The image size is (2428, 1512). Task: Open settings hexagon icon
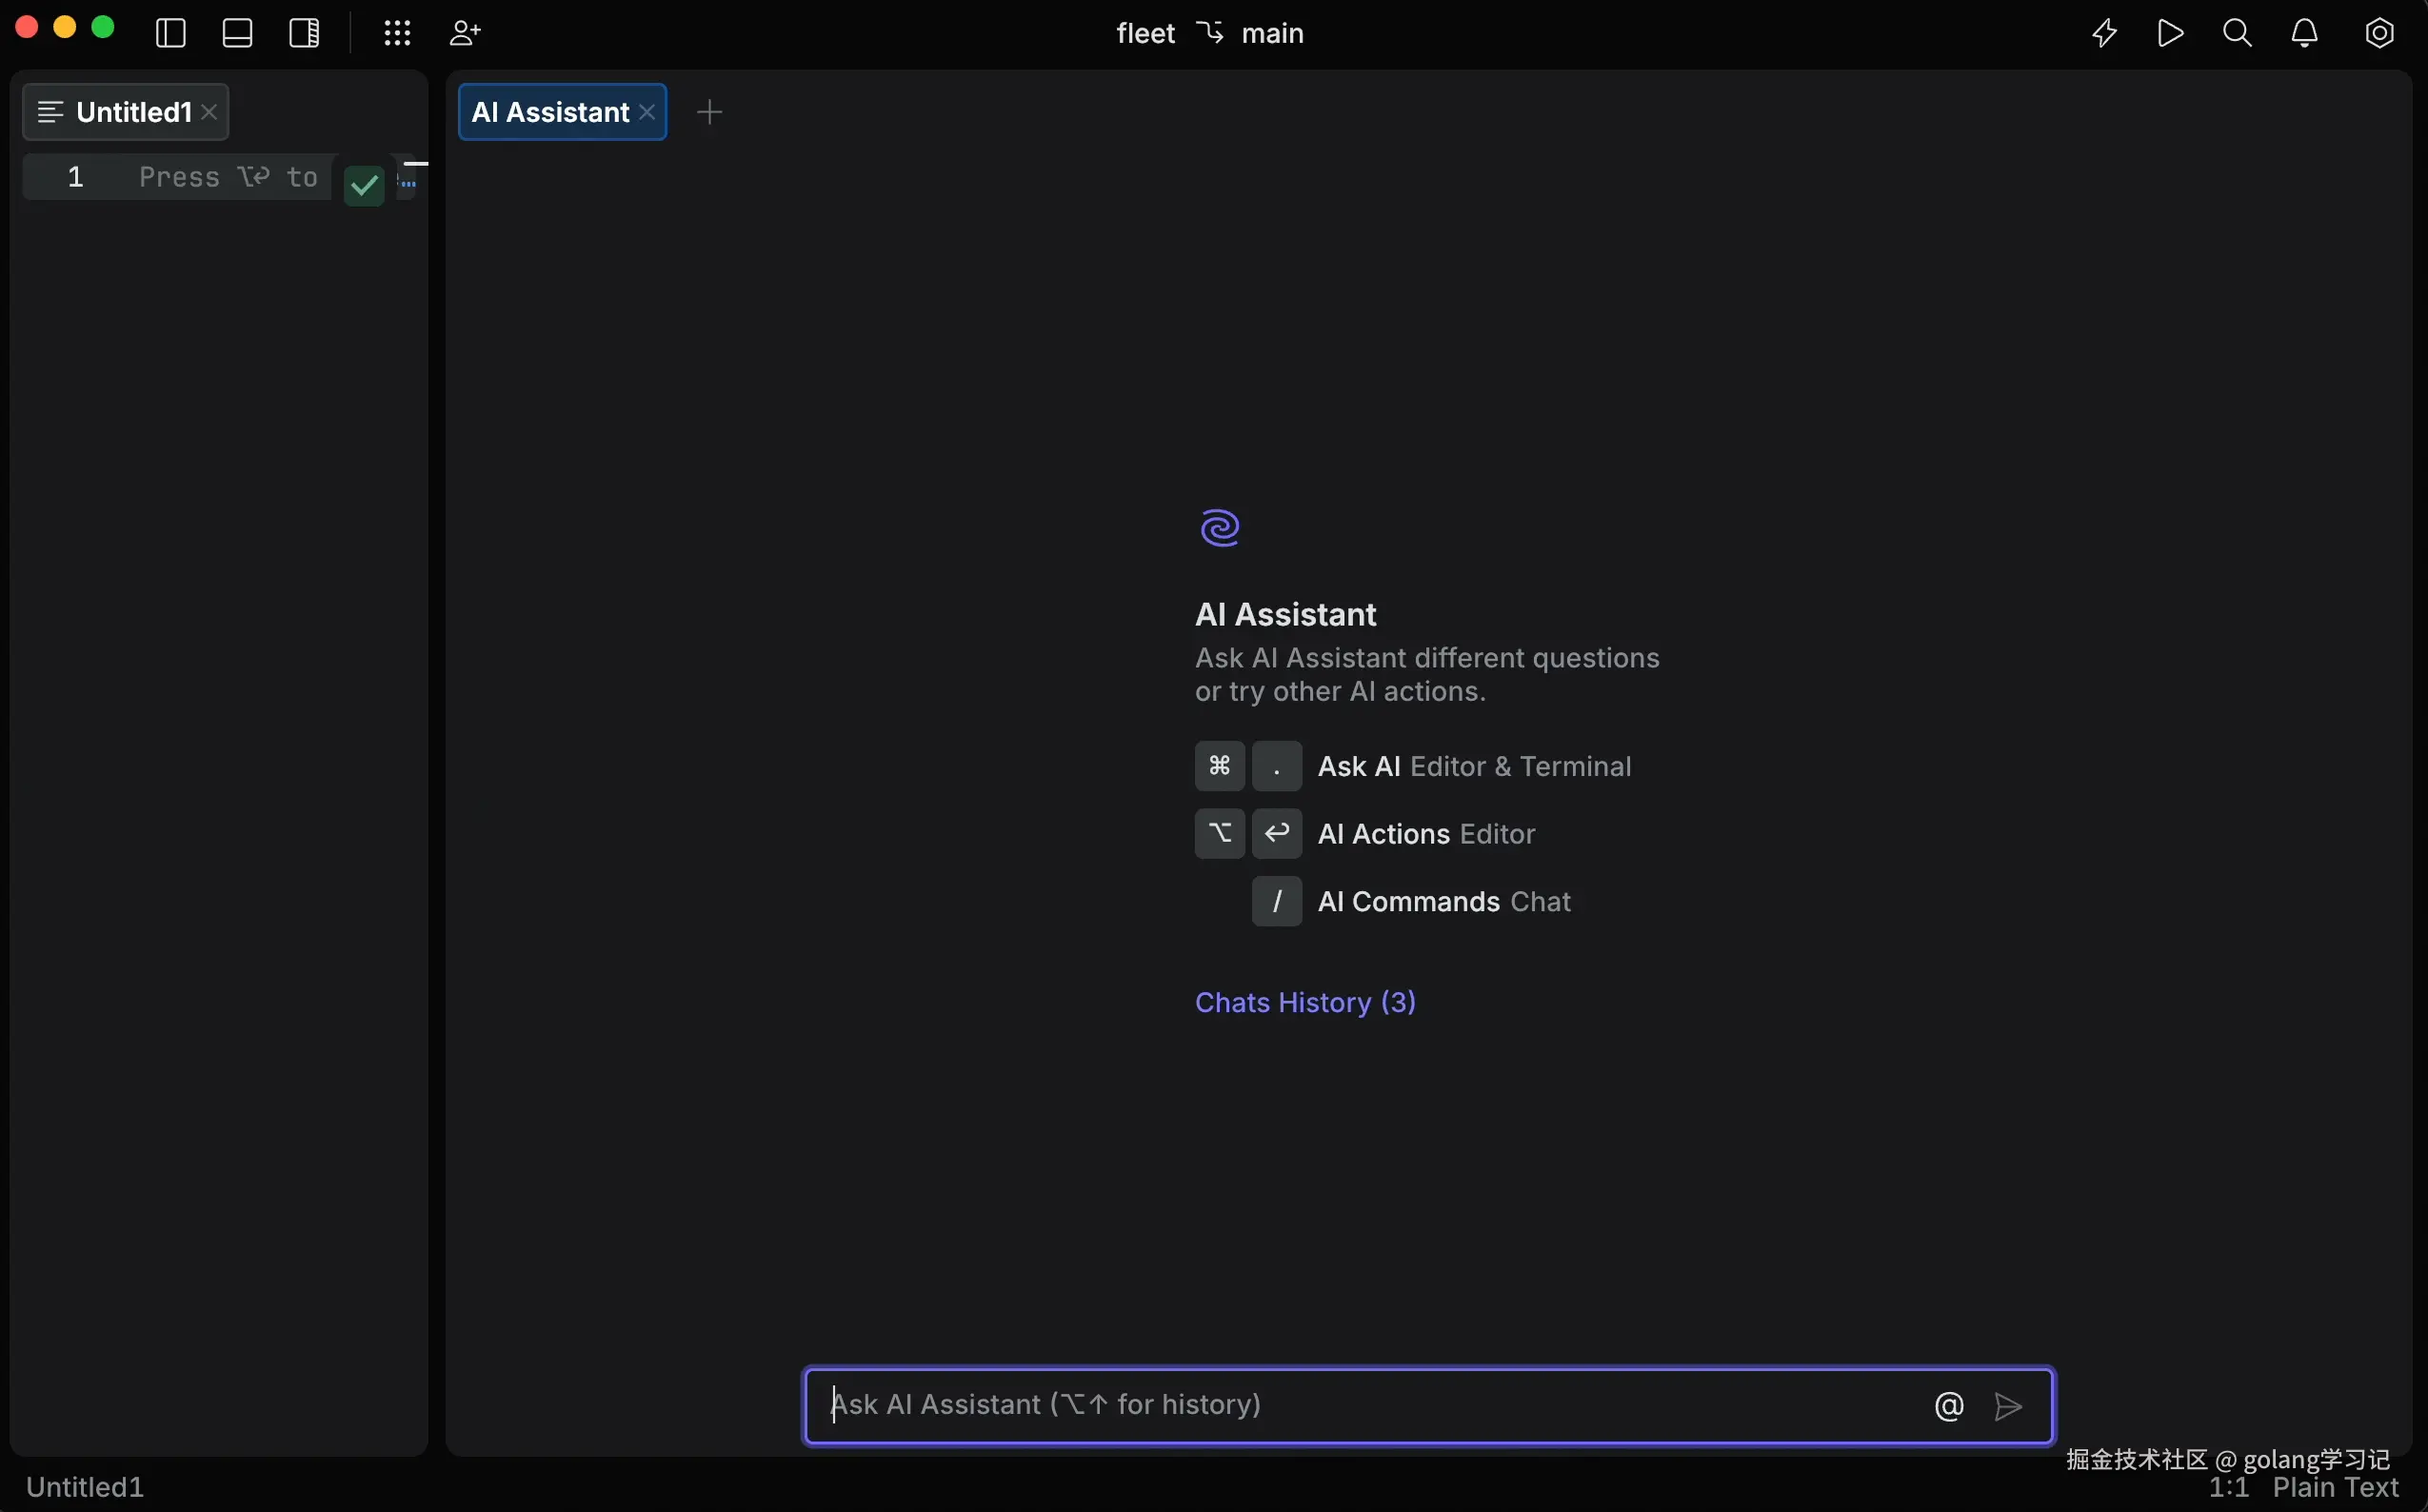coord(2379,33)
